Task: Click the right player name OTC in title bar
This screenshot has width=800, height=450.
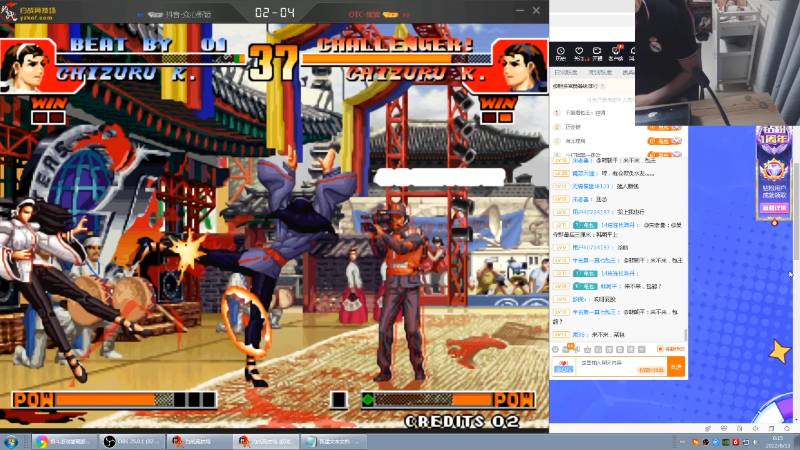Action: tap(364, 14)
